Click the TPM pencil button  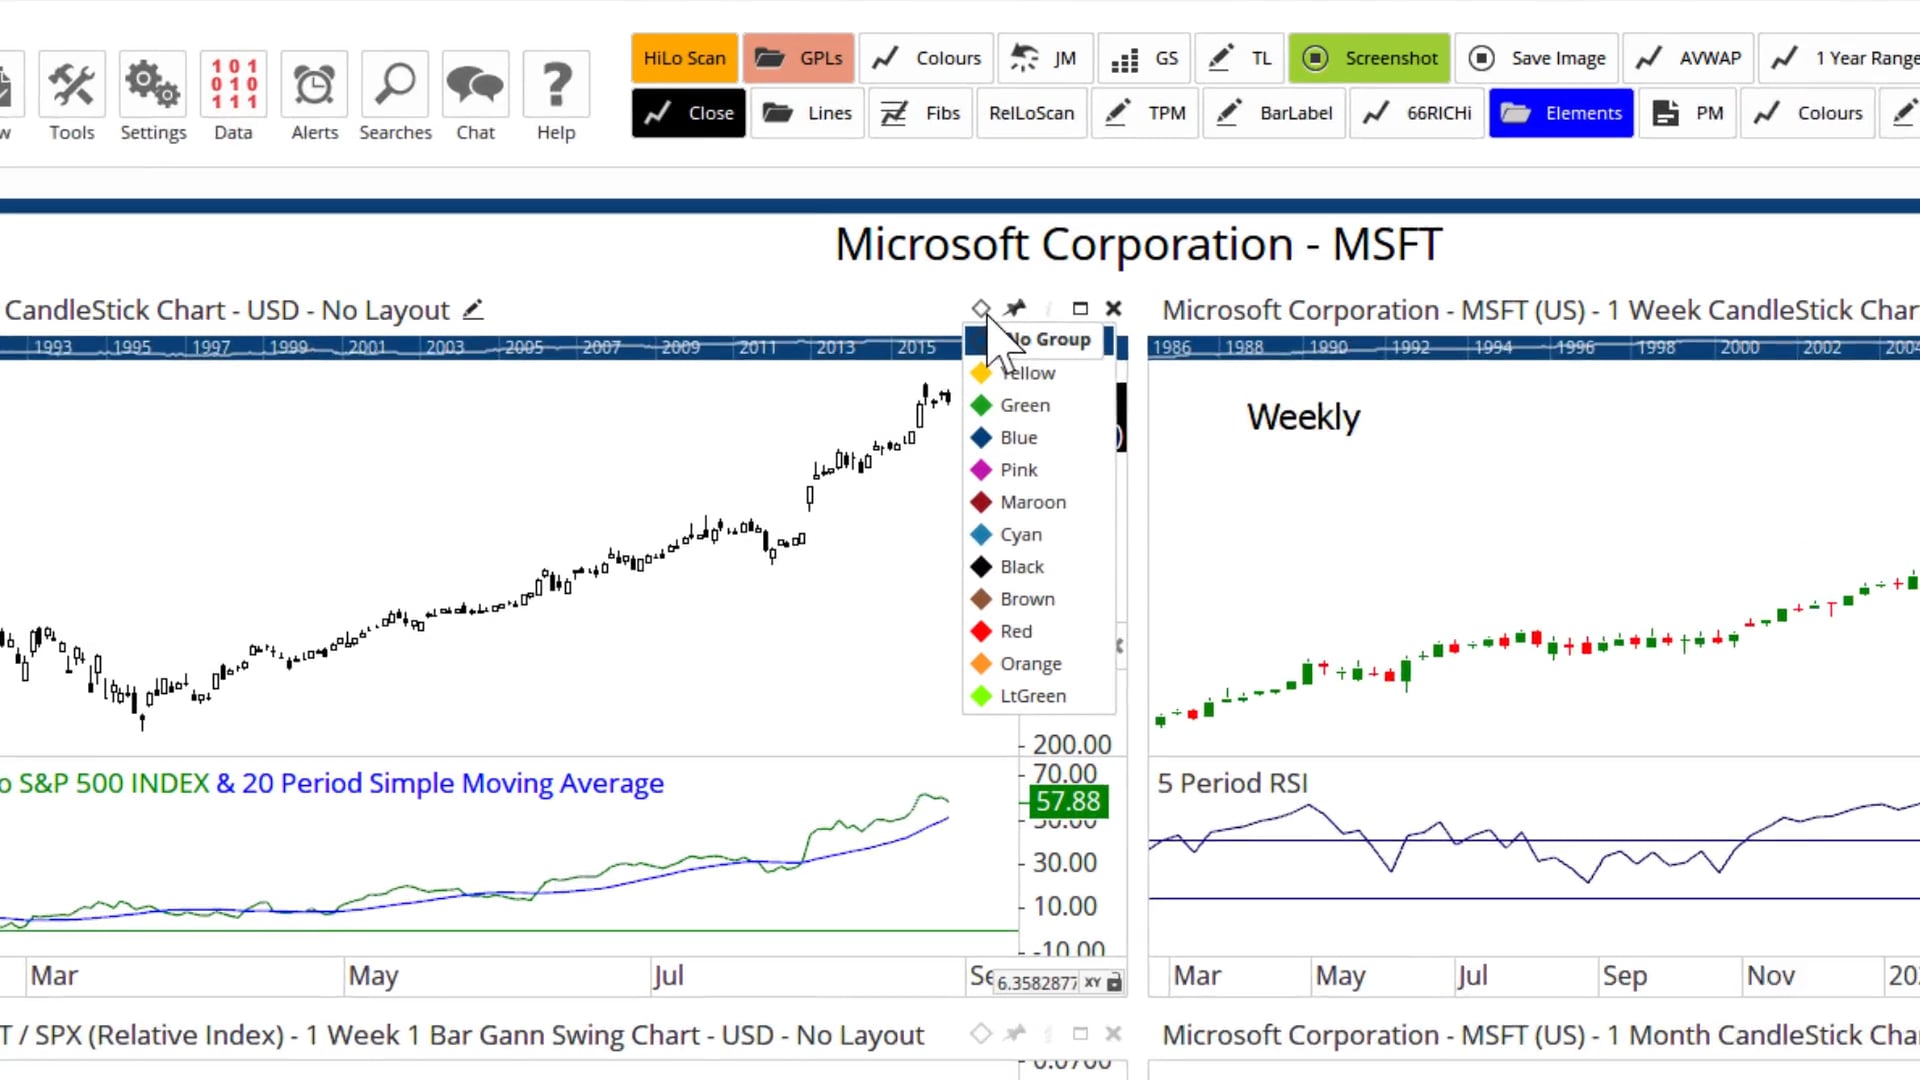click(x=1145, y=113)
